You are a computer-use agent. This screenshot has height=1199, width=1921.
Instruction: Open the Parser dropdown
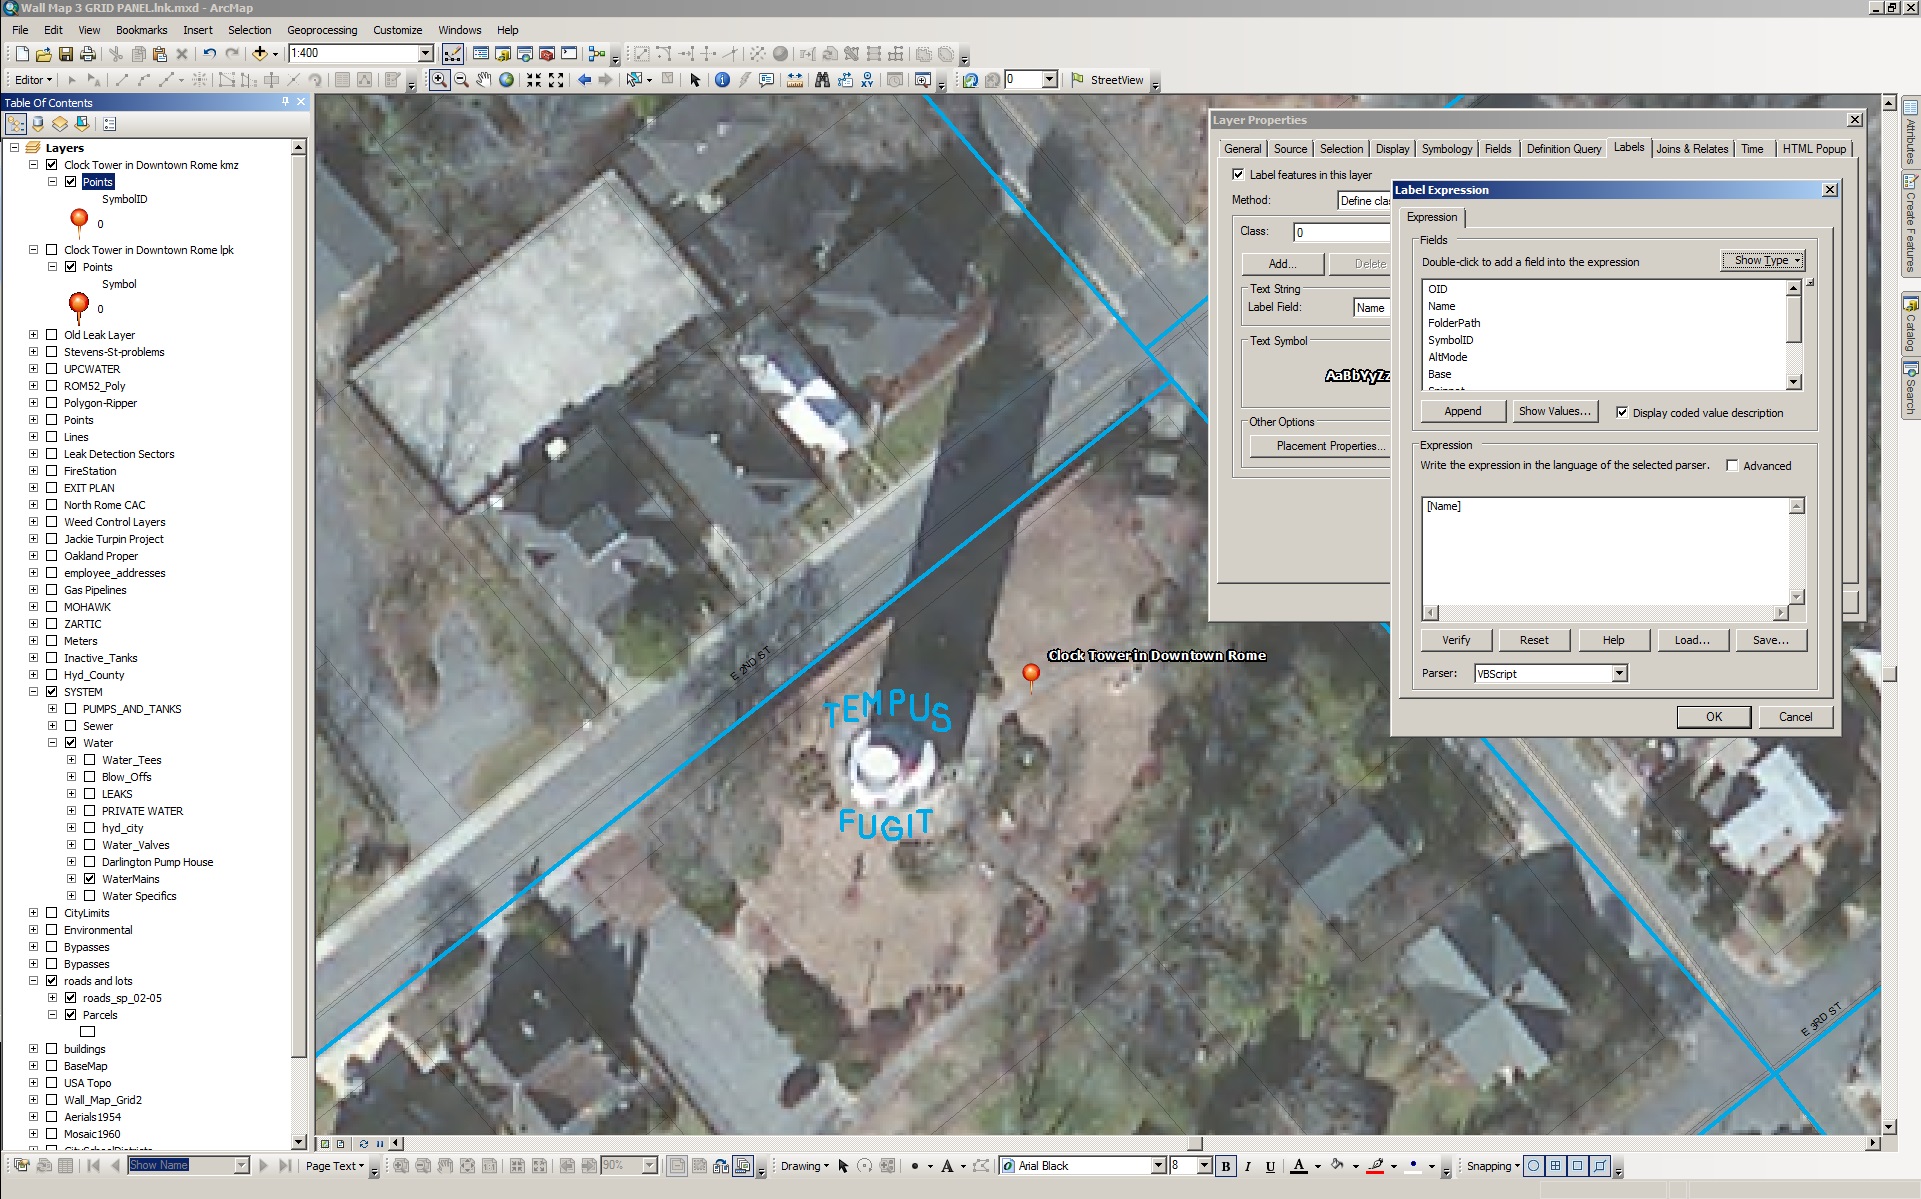tap(1619, 674)
